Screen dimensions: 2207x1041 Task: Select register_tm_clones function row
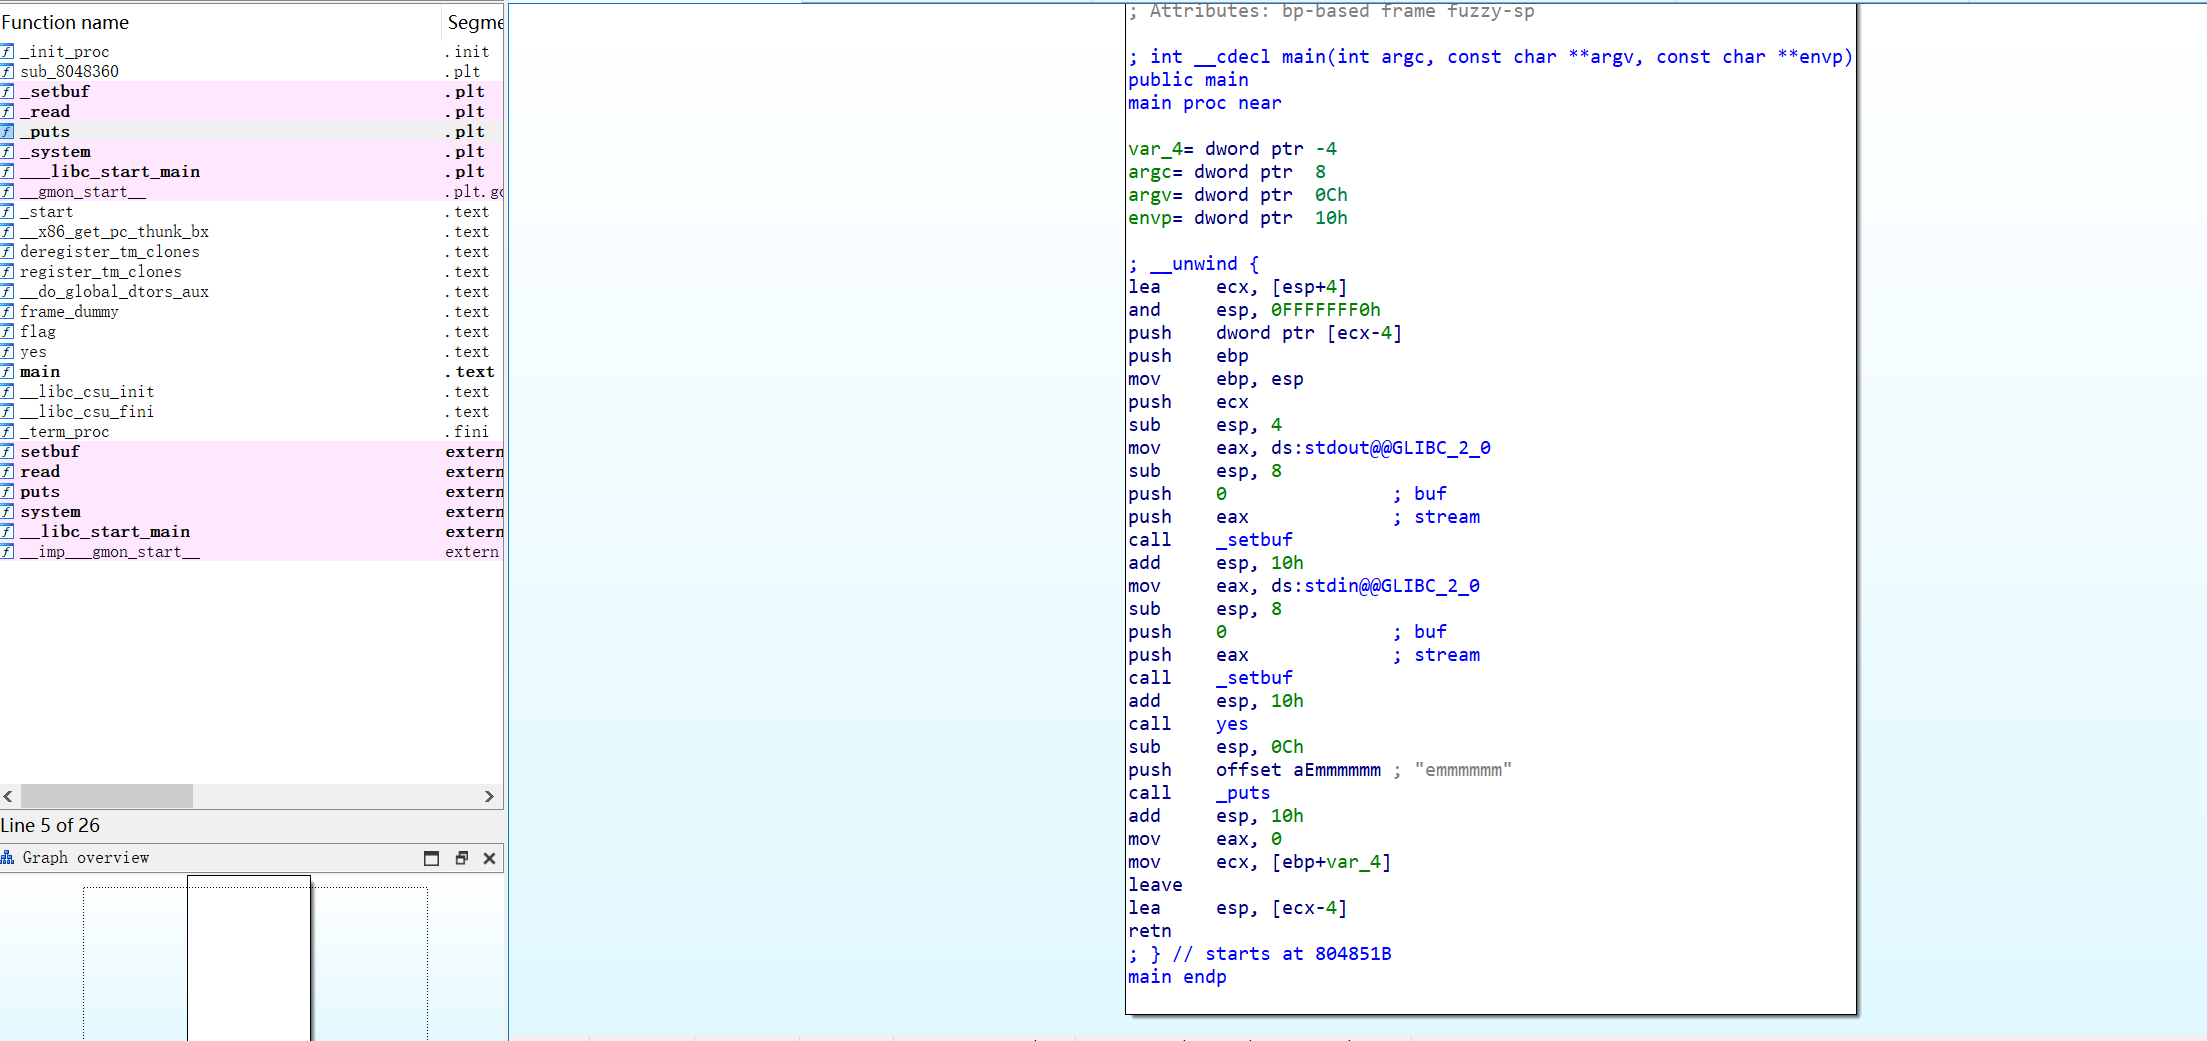251,271
